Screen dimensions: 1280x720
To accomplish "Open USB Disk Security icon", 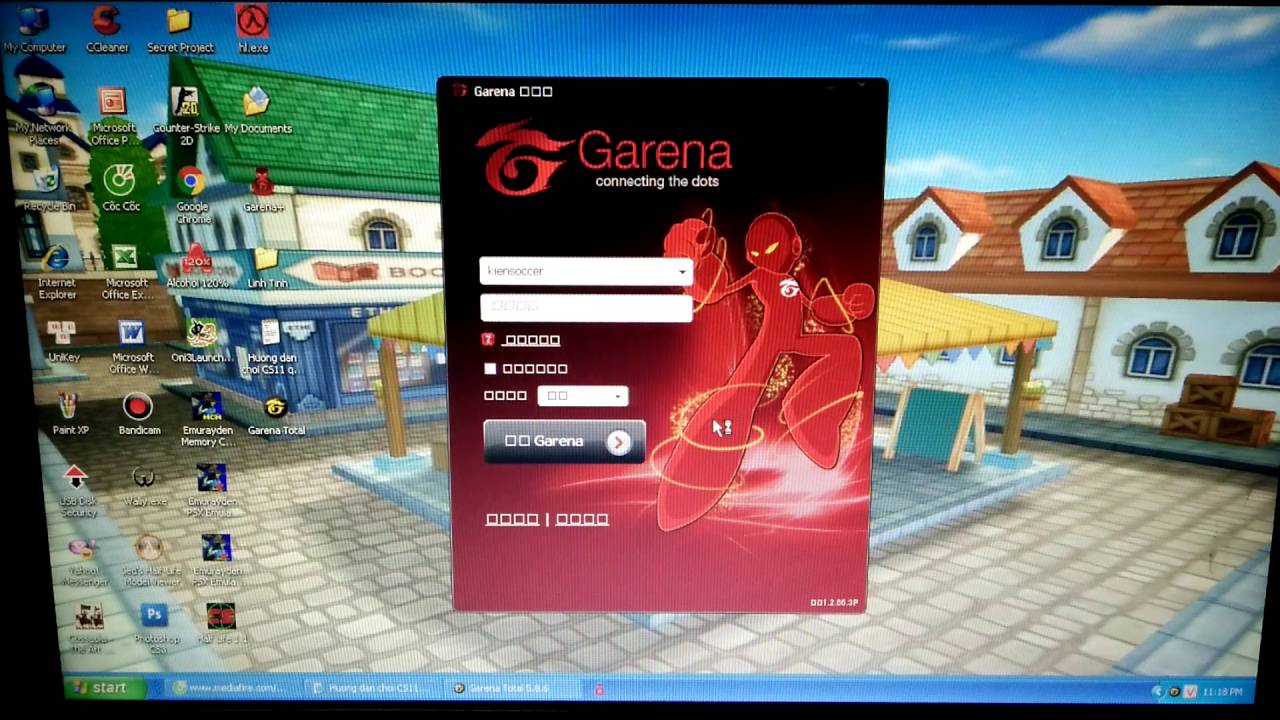I will pos(77,491).
